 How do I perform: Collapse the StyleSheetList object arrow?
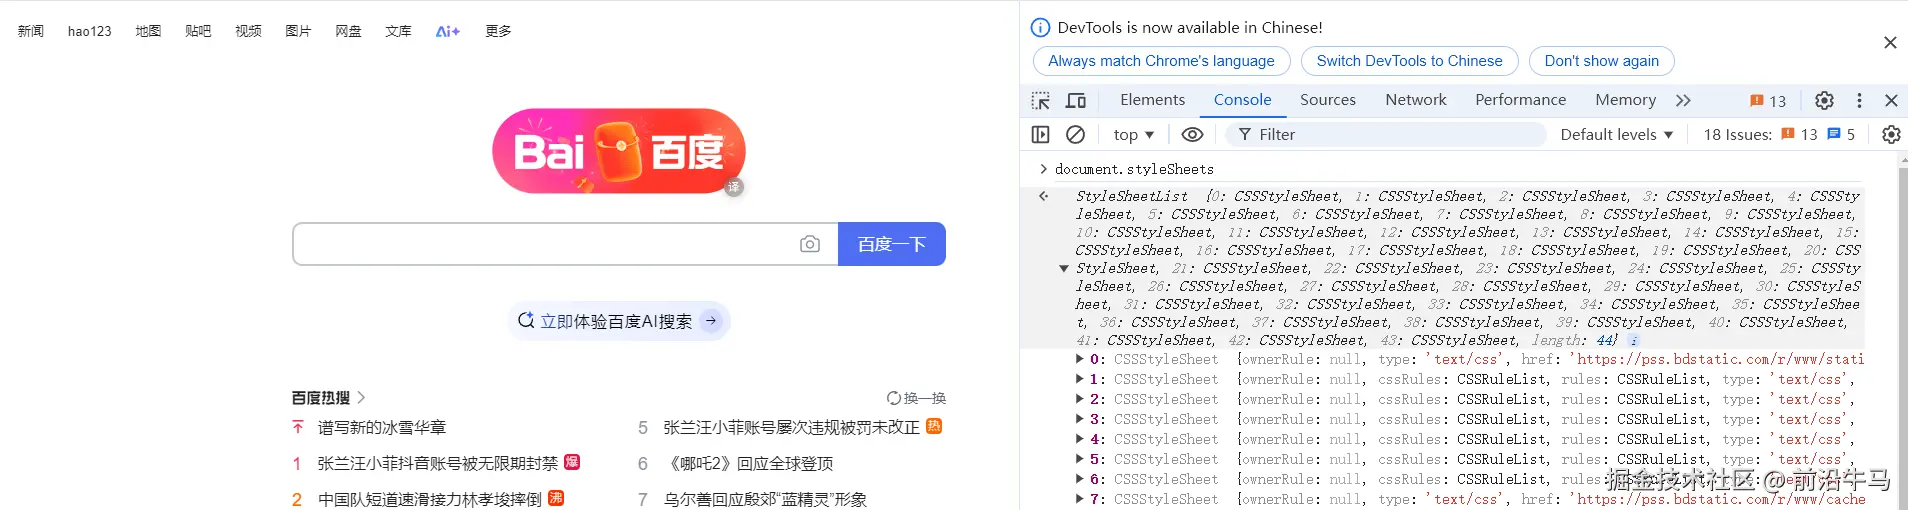(x=1063, y=268)
